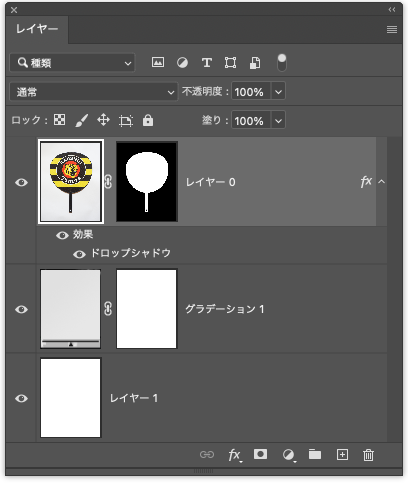
Task: Open the 種類 filter type dropdown
Action: pos(72,63)
